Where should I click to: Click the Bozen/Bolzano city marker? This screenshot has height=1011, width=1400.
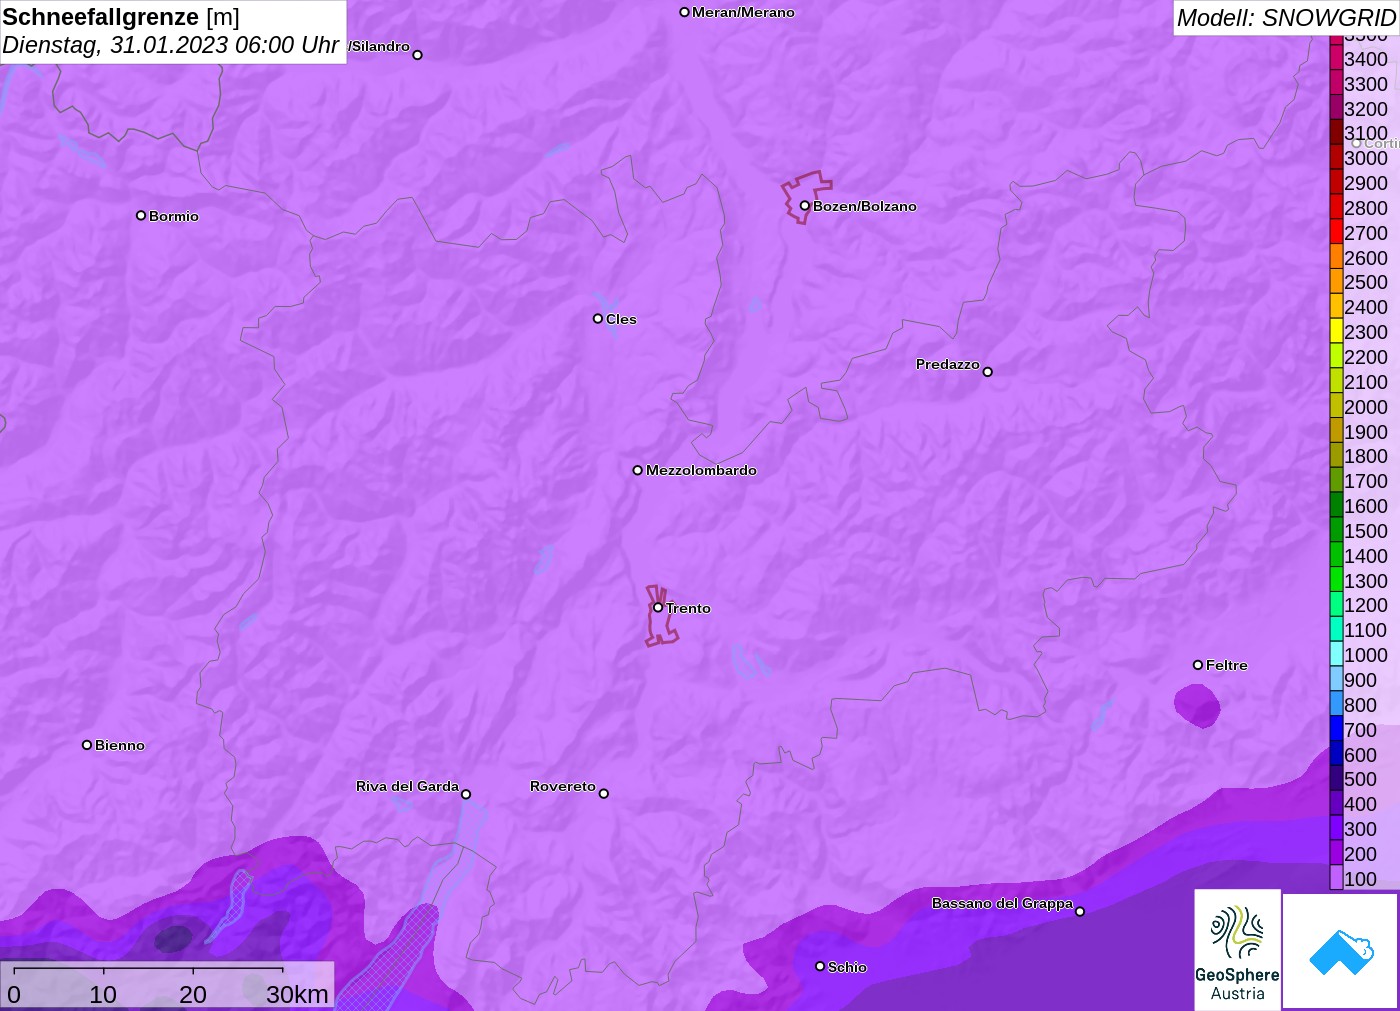pos(804,206)
